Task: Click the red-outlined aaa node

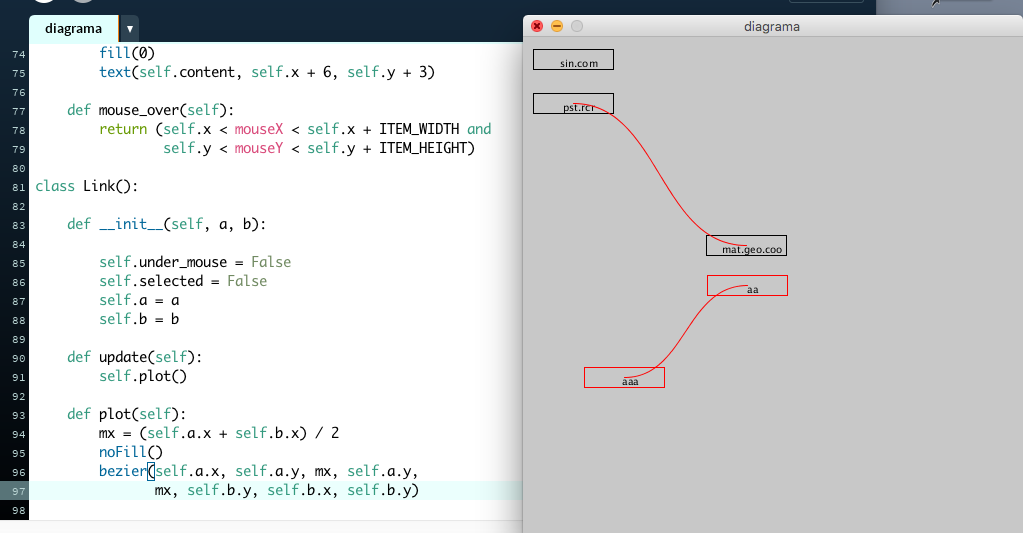Action: [x=624, y=377]
